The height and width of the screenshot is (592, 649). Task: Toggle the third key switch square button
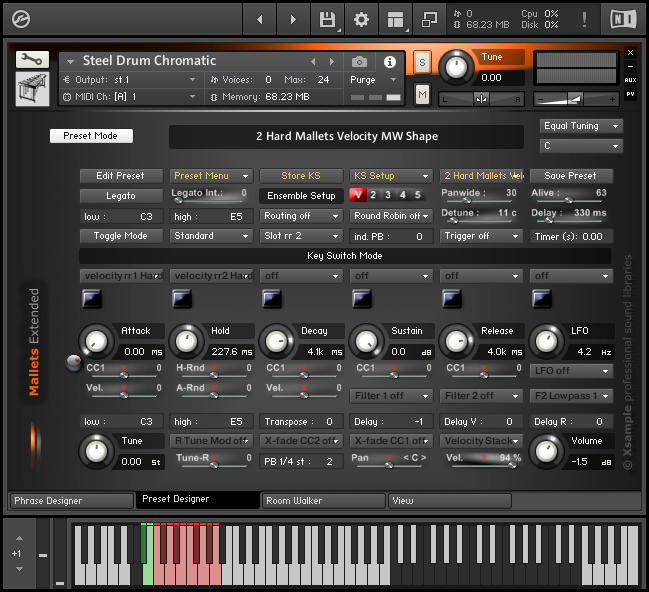pyautogui.click(x=272, y=298)
